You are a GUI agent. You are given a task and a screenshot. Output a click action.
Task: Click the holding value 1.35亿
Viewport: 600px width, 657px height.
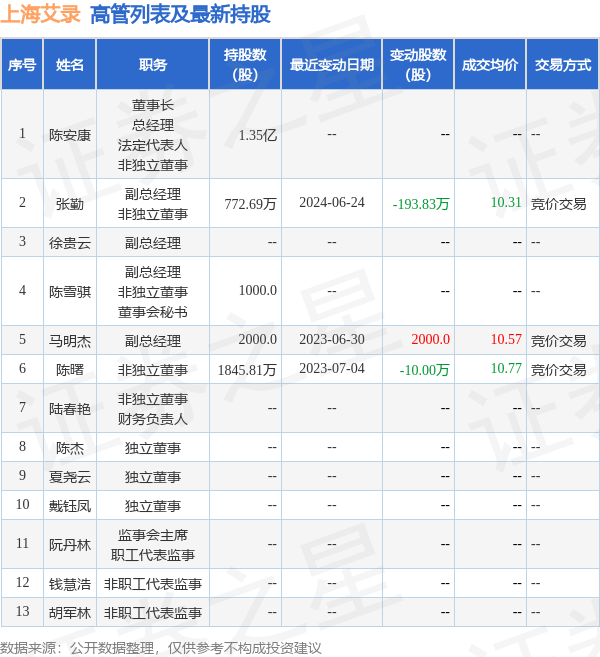click(x=257, y=135)
